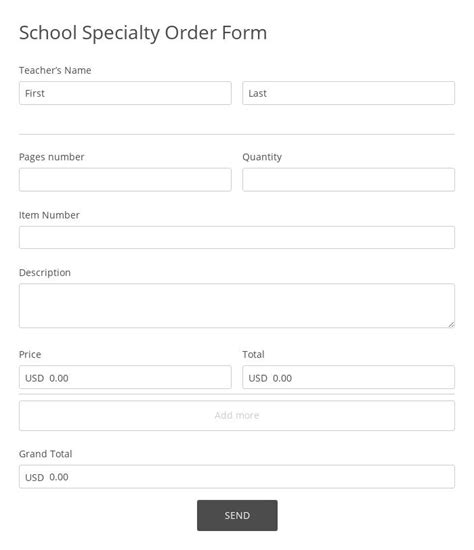474x550 pixels.
Task: Click the Item Number label
Action: pos(49,215)
